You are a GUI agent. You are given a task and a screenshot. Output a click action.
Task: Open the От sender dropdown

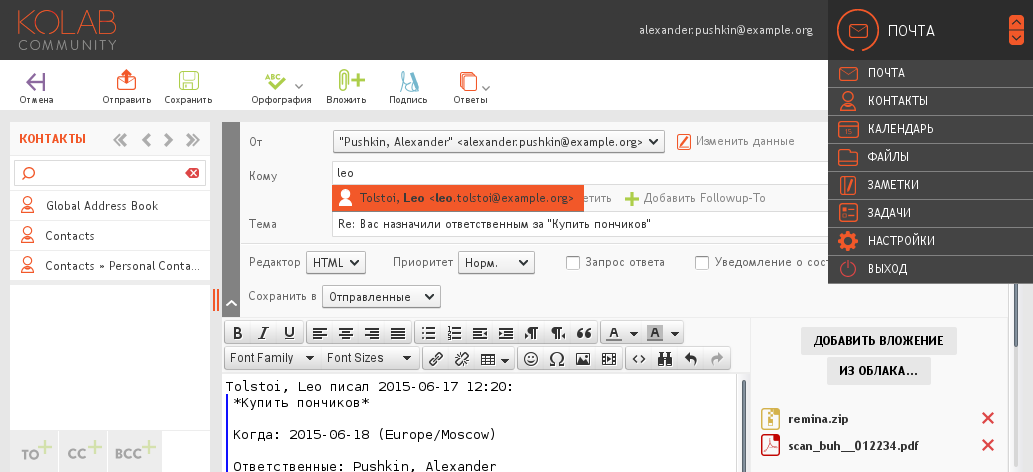click(499, 141)
